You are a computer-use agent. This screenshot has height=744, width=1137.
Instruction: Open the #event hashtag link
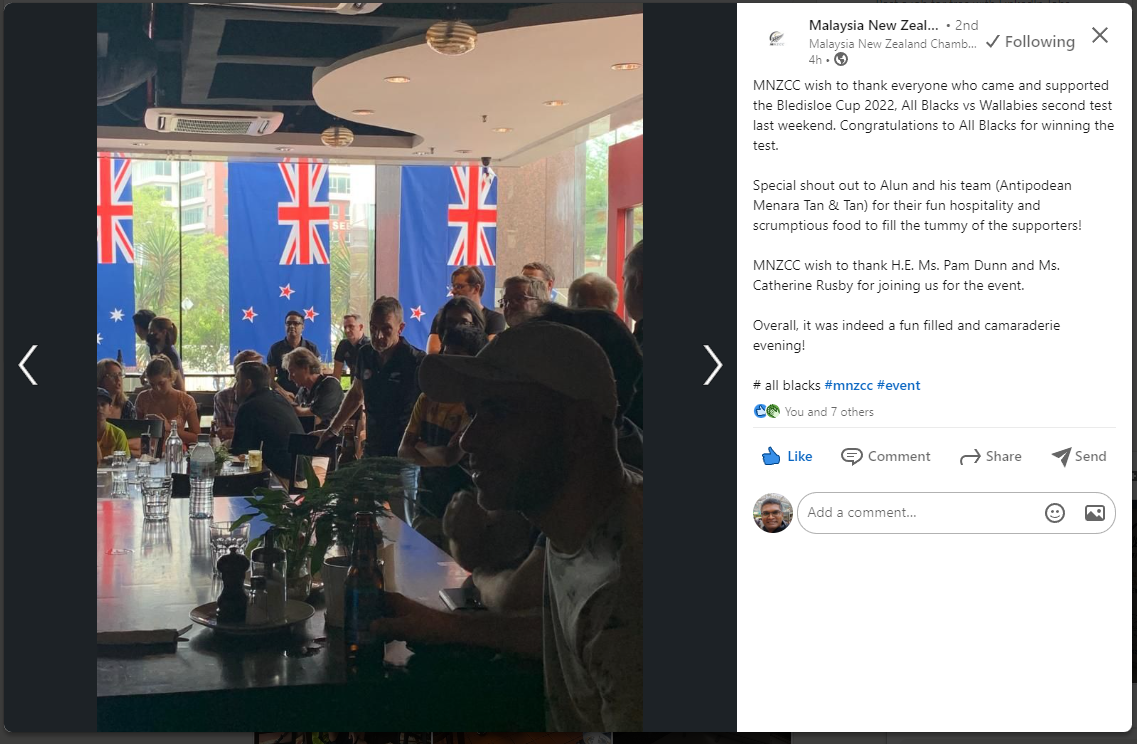[x=898, y=385]
